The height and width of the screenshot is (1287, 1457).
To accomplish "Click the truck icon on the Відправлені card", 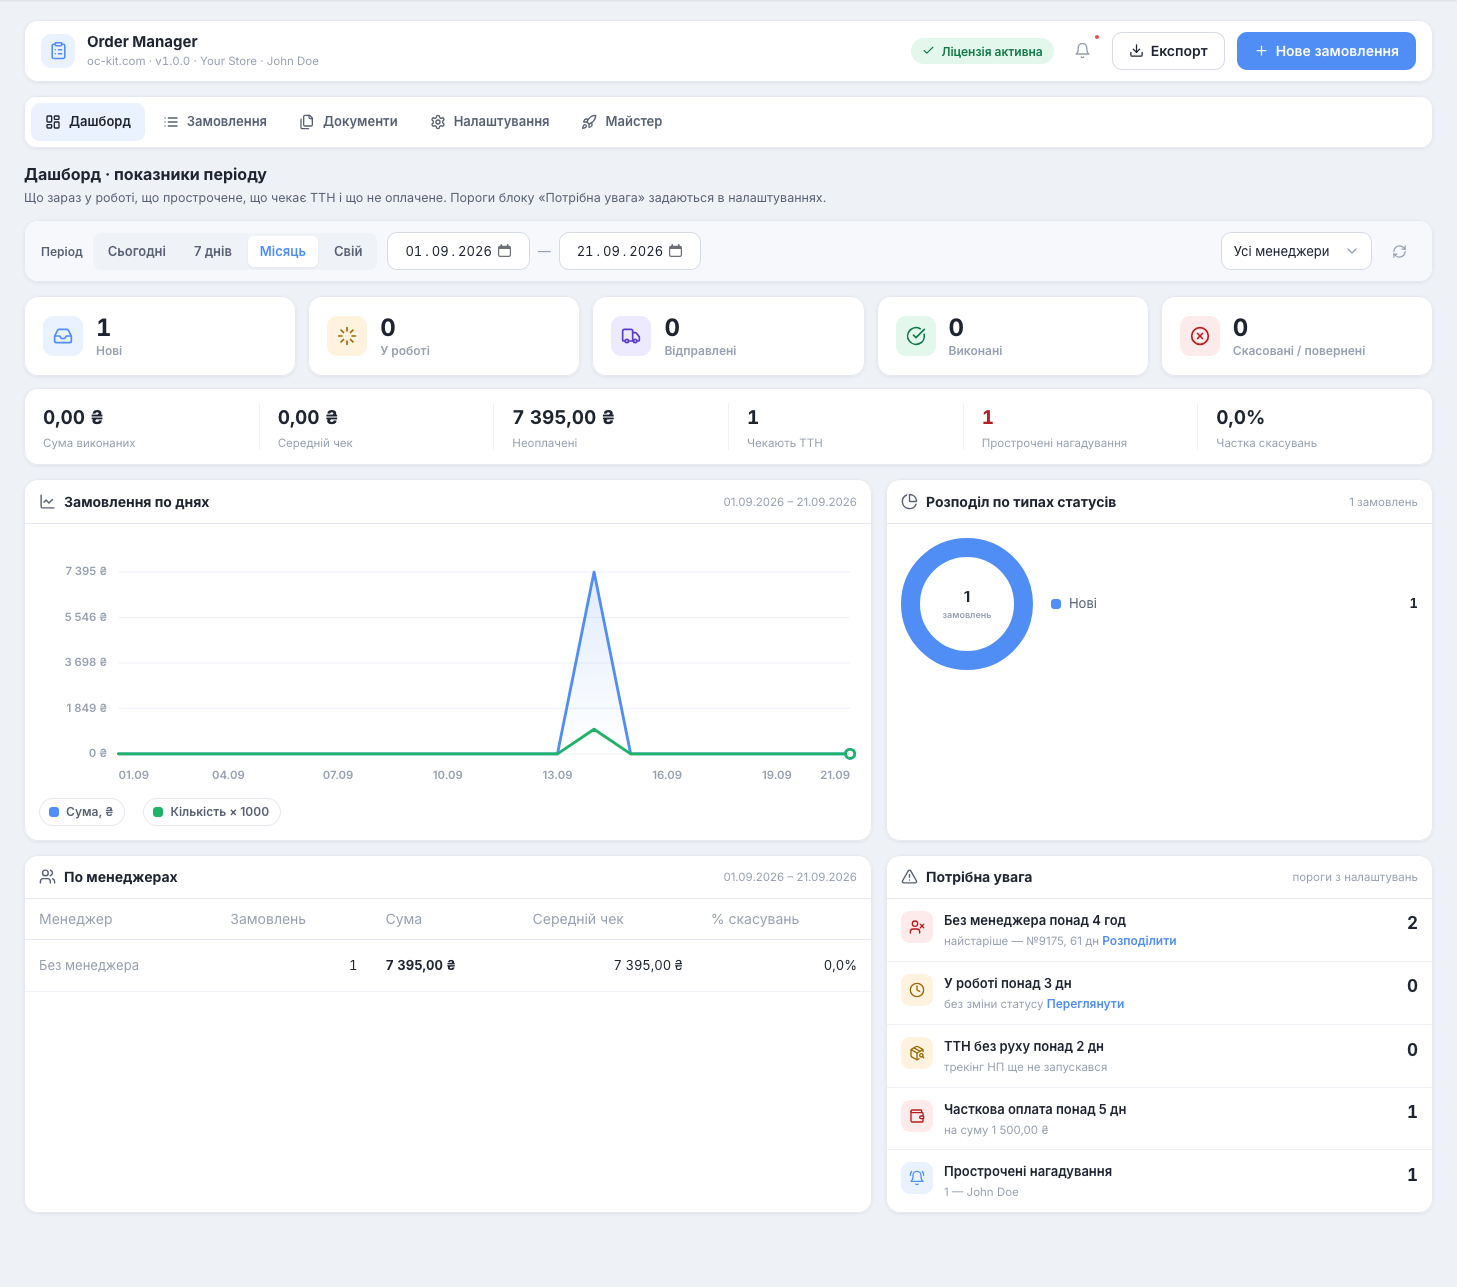I will (631, 336).
